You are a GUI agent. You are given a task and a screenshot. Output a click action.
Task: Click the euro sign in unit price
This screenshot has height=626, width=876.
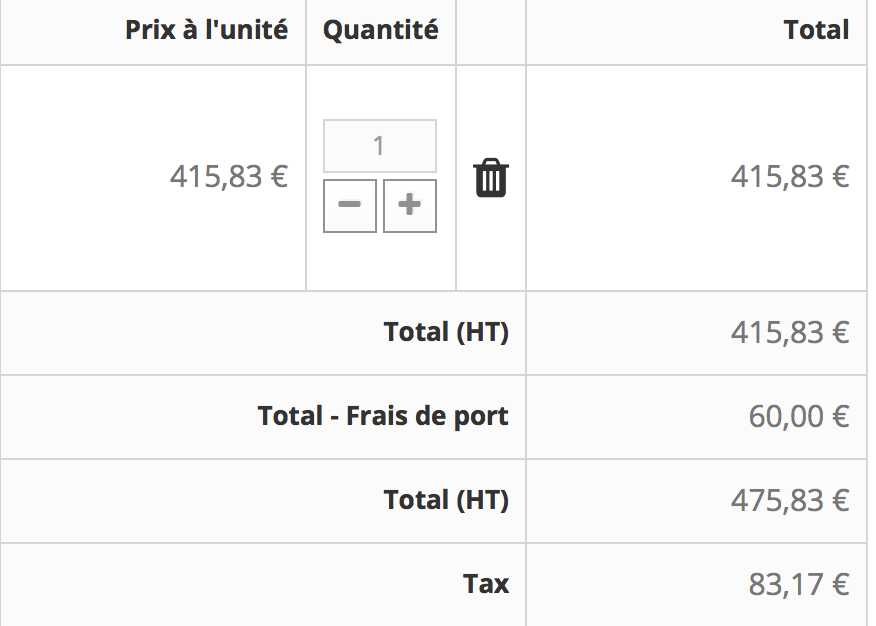[279, 176]
